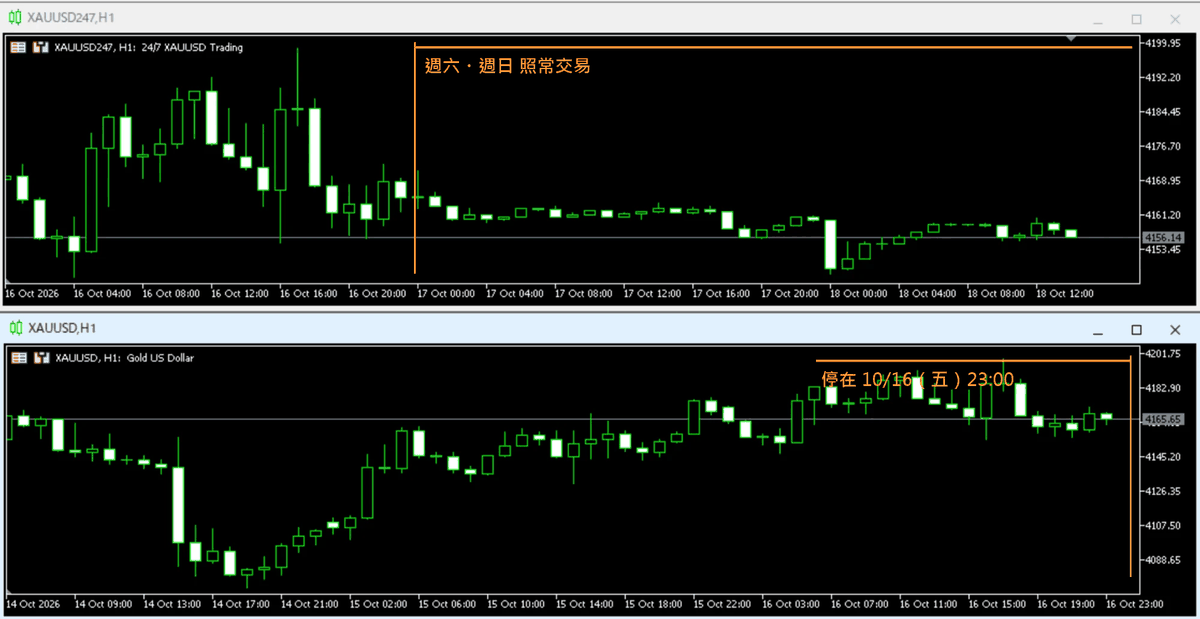
Task: Close the XAUUSD247,H1 chart window
Action: 1175,19
